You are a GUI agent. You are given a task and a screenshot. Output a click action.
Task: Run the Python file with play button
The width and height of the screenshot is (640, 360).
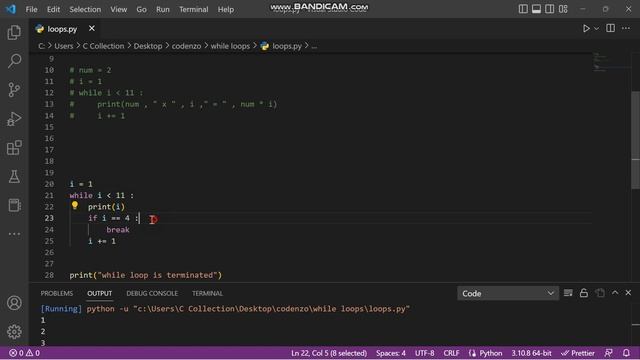pos(586,28)
